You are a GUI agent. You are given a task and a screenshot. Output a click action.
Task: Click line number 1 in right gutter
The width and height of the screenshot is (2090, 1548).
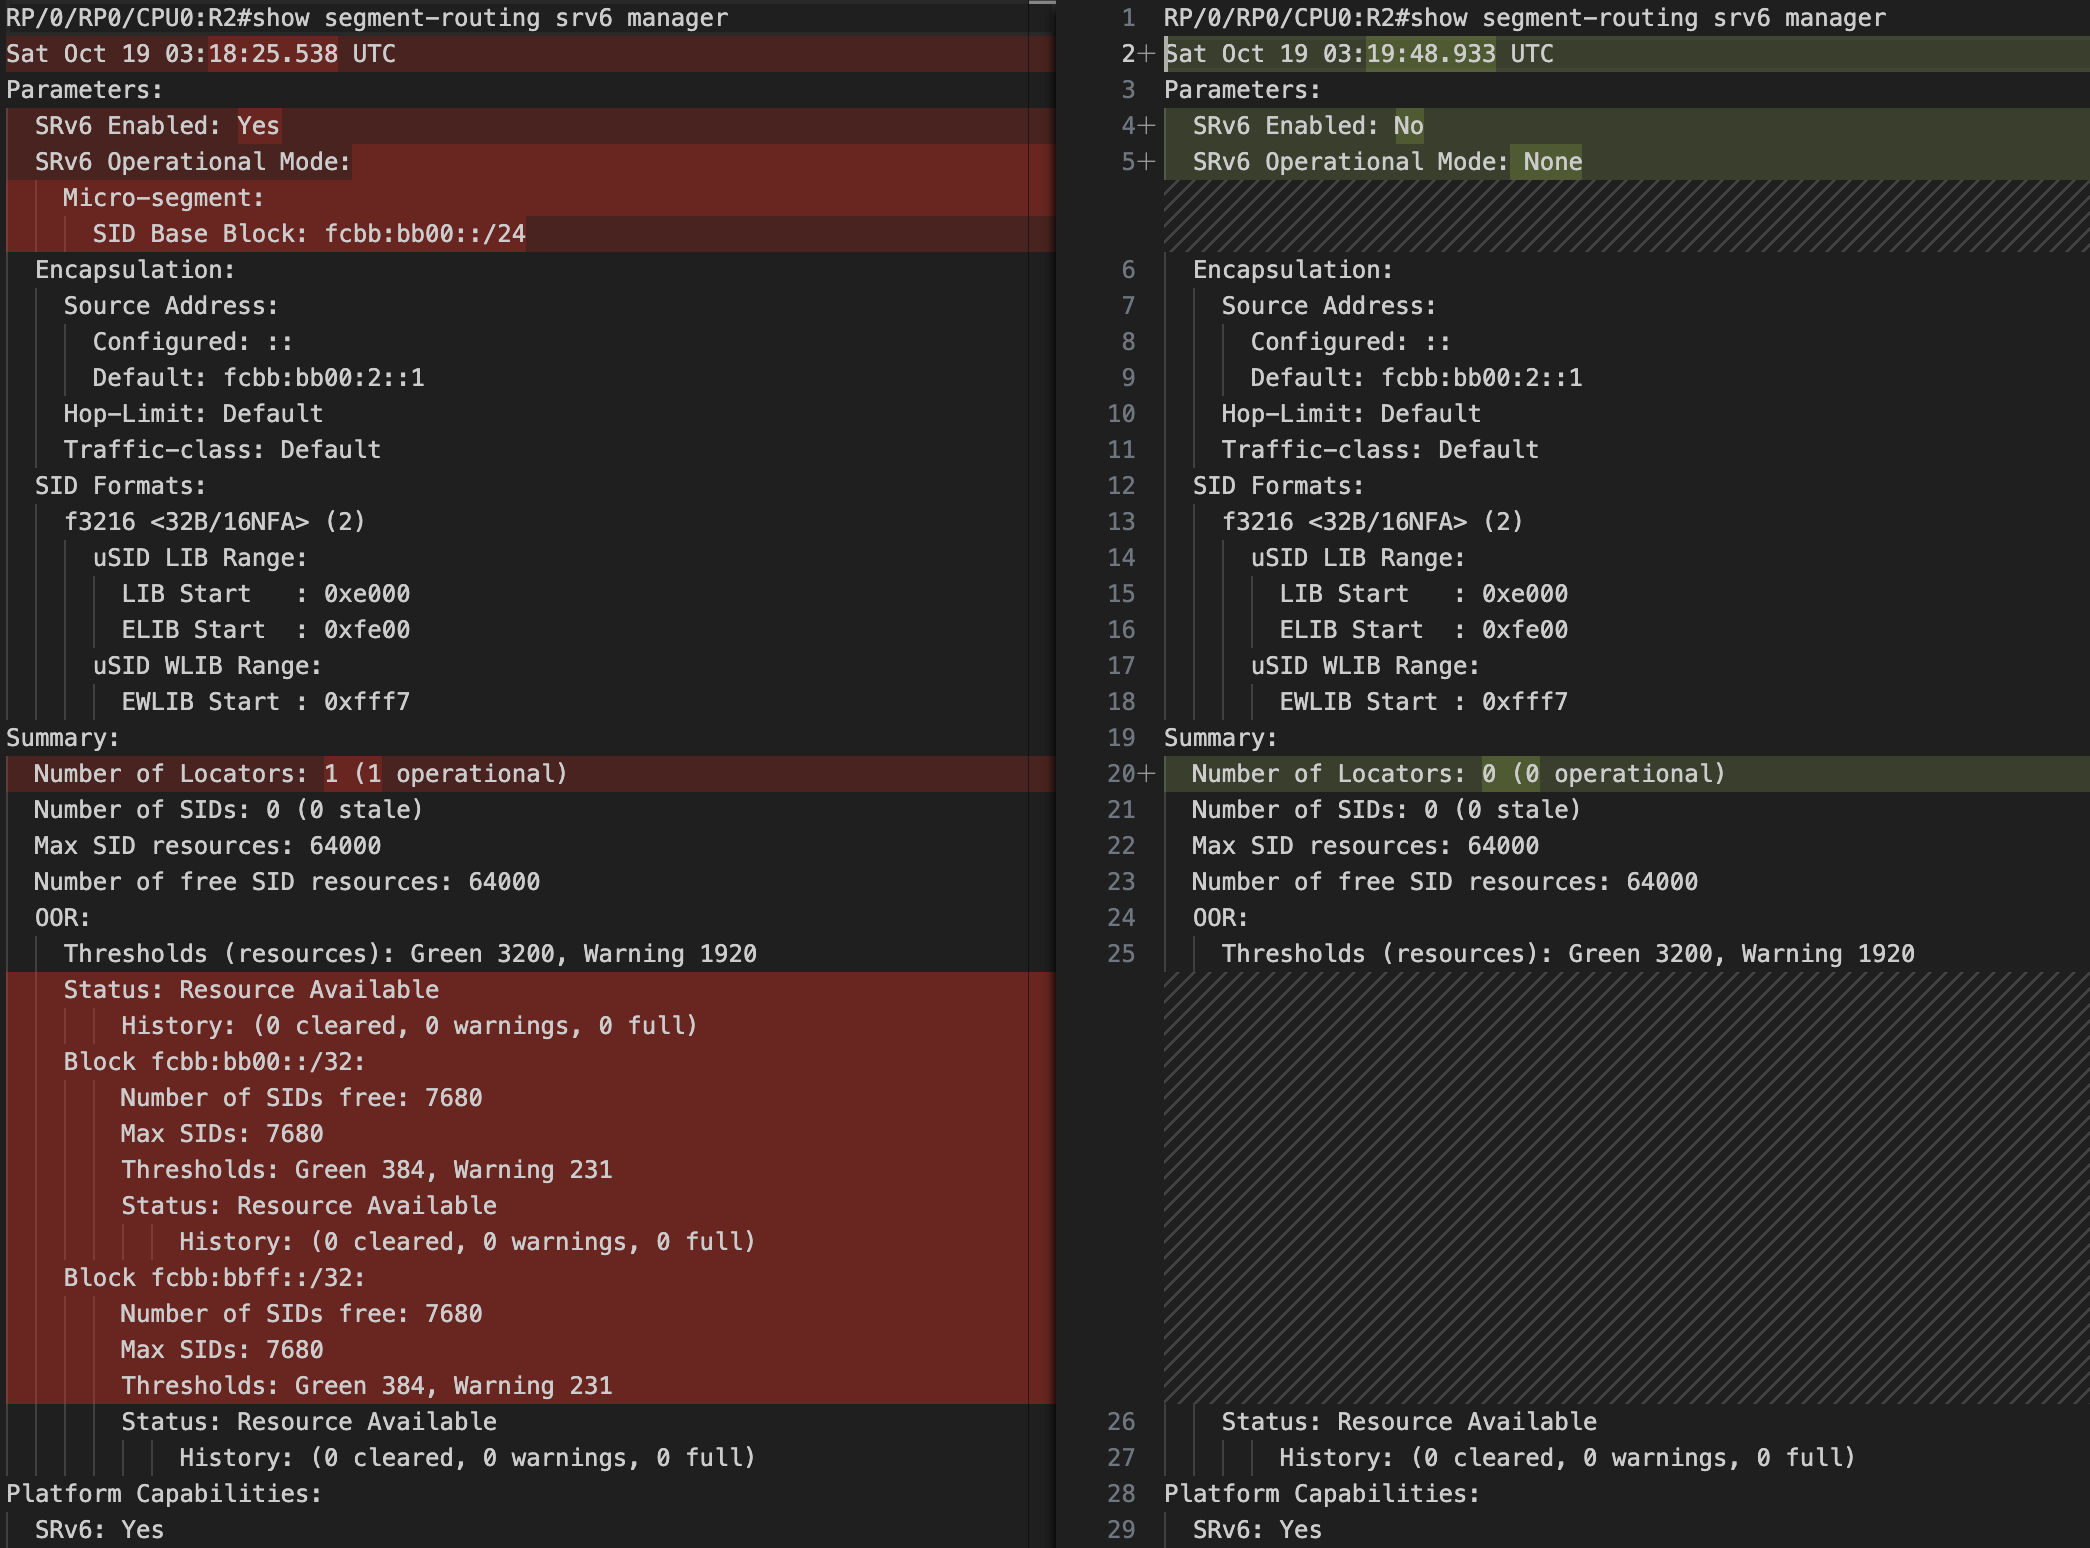pos(1128,18)
